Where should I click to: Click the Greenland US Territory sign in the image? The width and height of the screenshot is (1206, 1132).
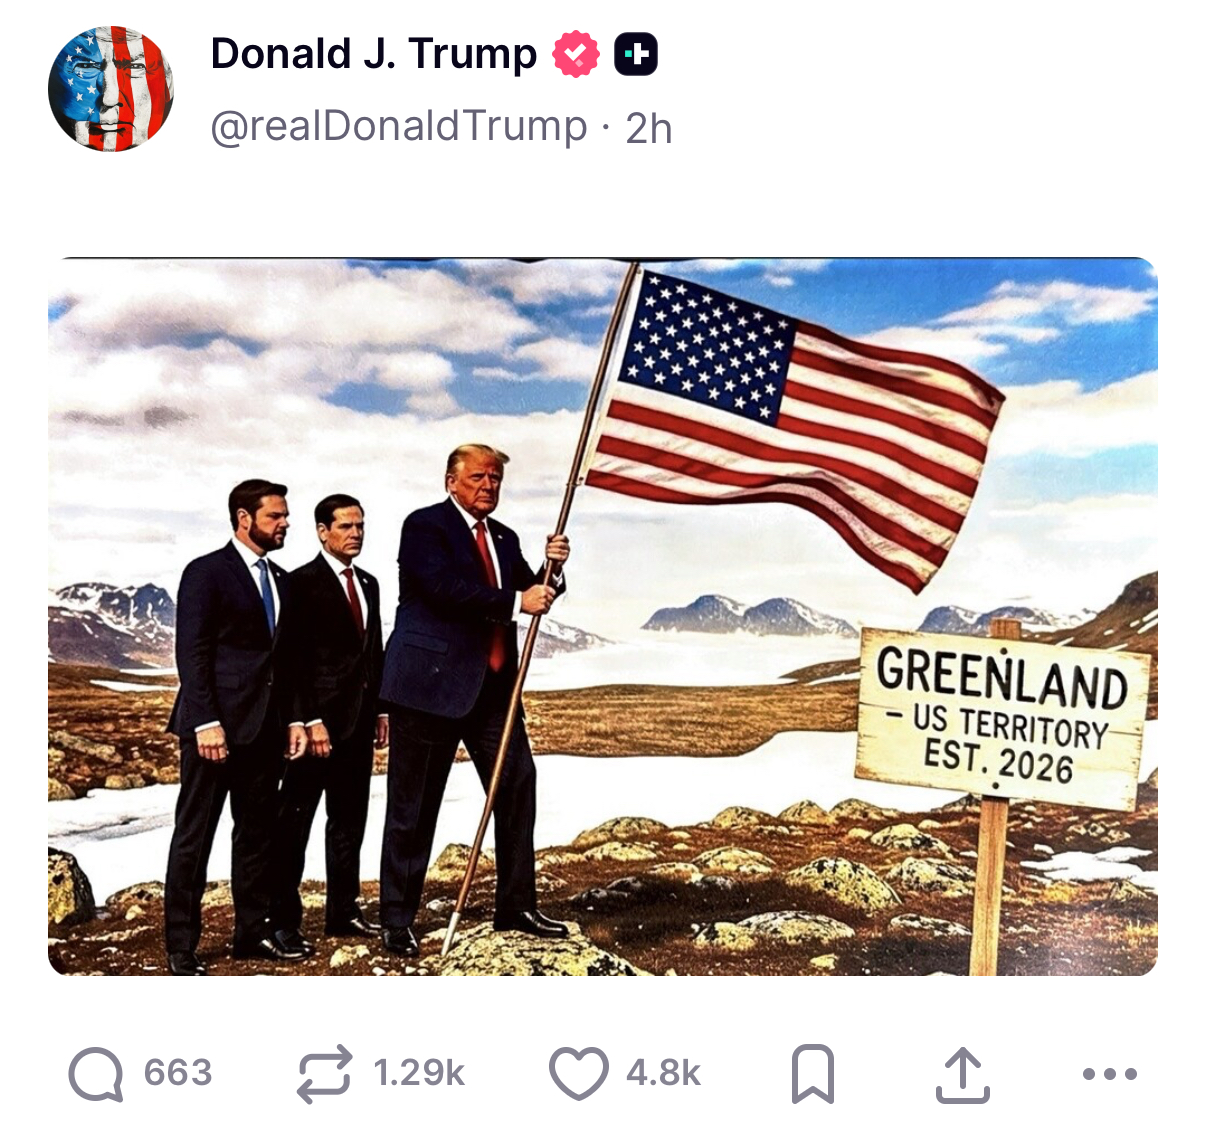[1002, 717]
